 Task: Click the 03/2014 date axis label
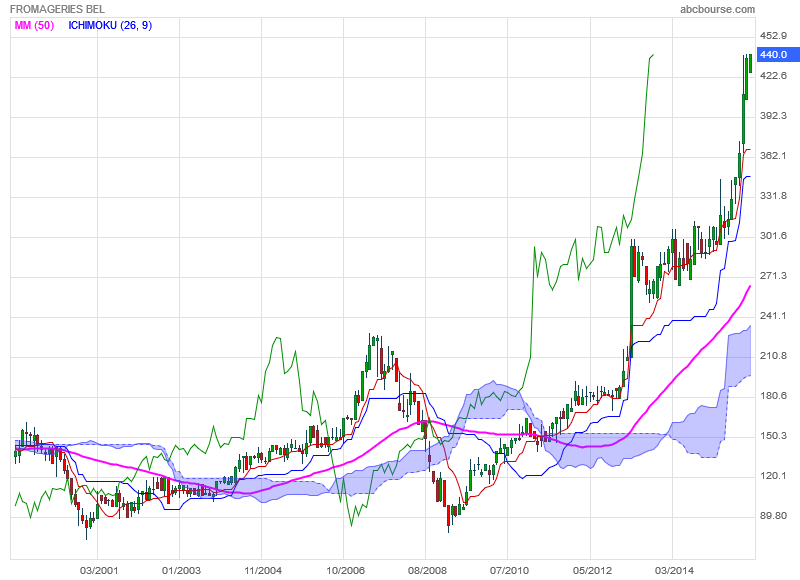pyautogui.click(x=674, y=570)
